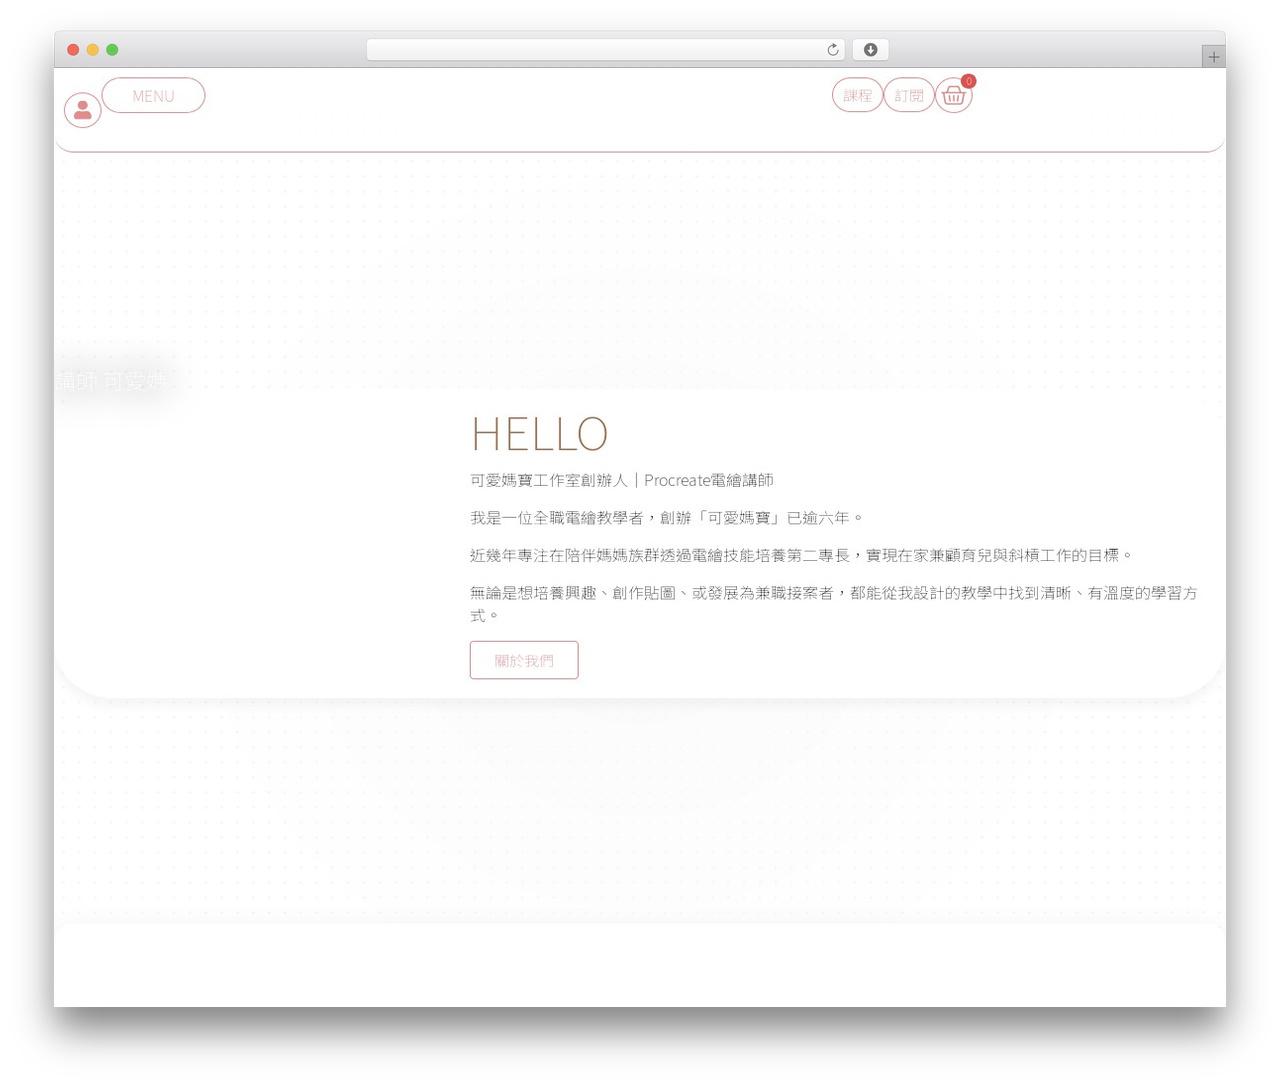Viewport: 1280px width, 1084px height.
Task: Add a new browser tab with plus
Action: click(x=1213, y=57)
